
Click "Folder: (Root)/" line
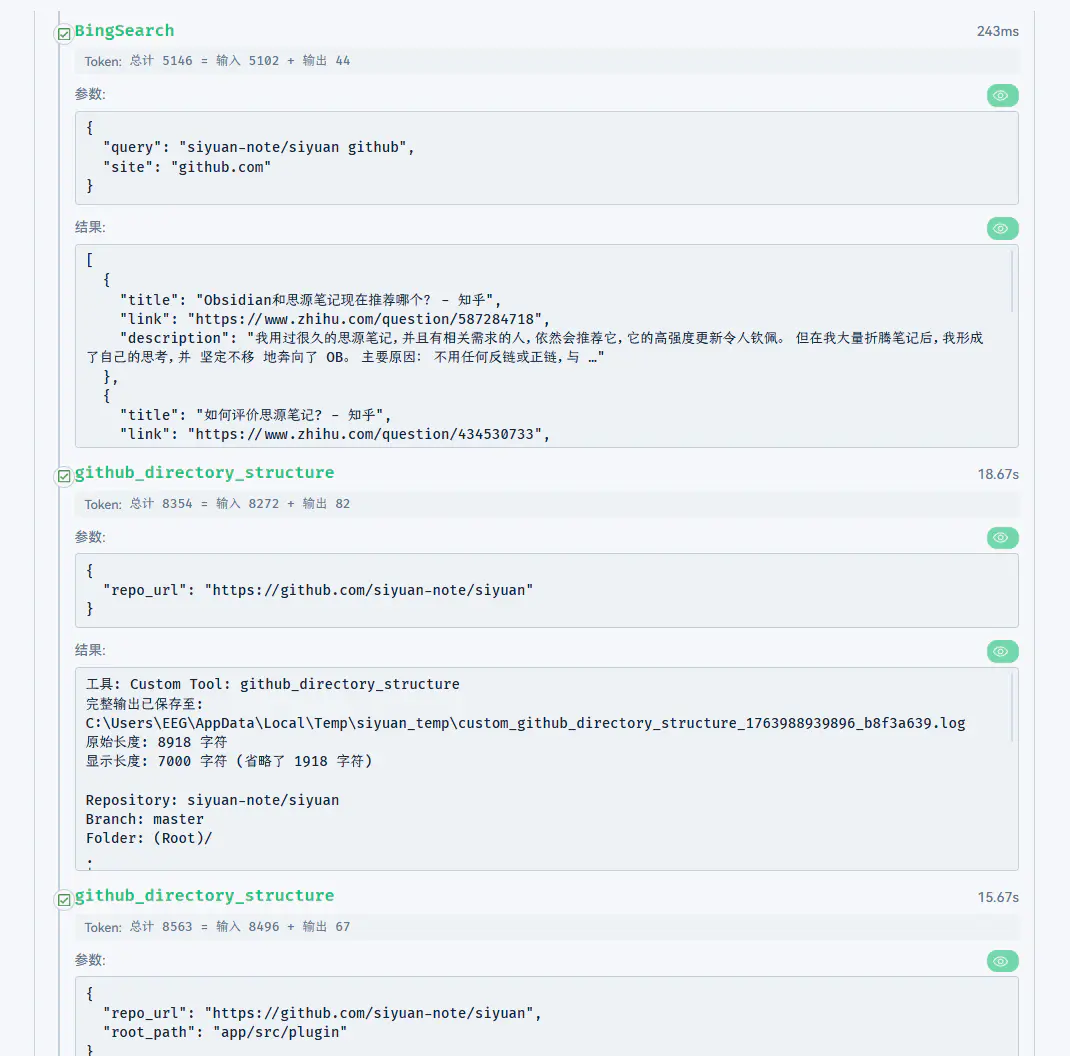tap(149, 838)
